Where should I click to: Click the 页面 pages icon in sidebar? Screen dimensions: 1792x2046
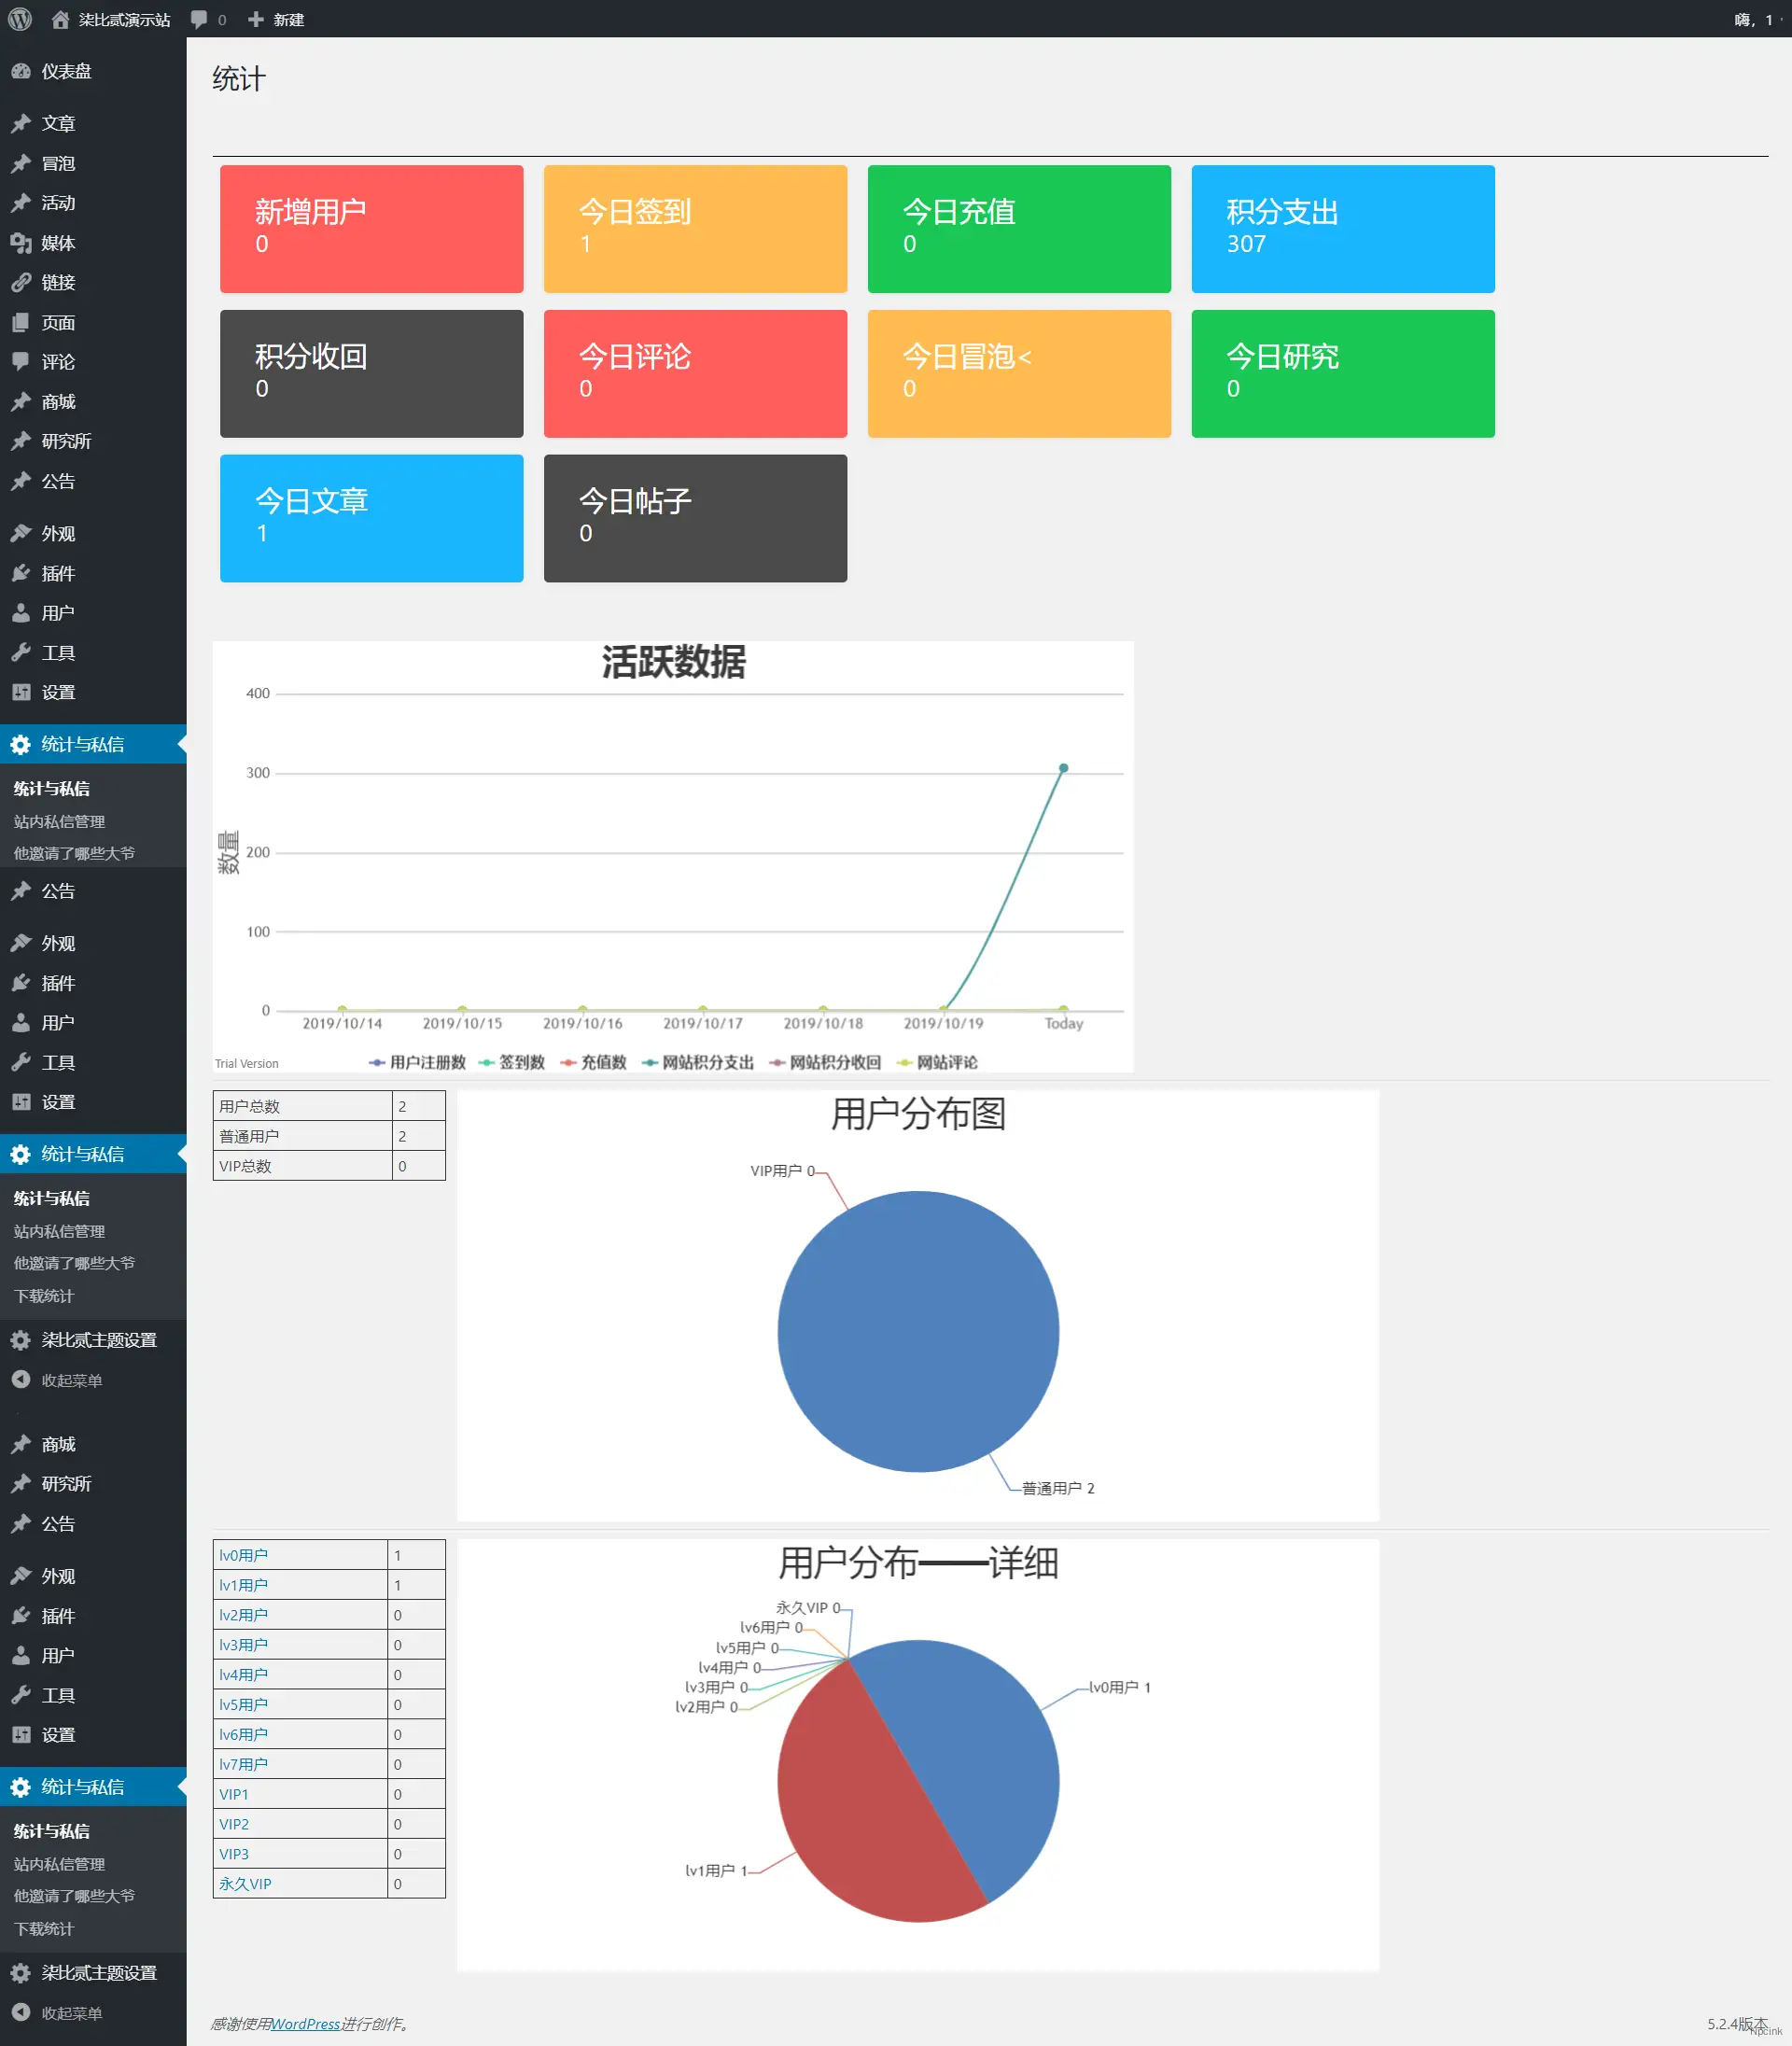pyautogui.click(x=21, y=322)
